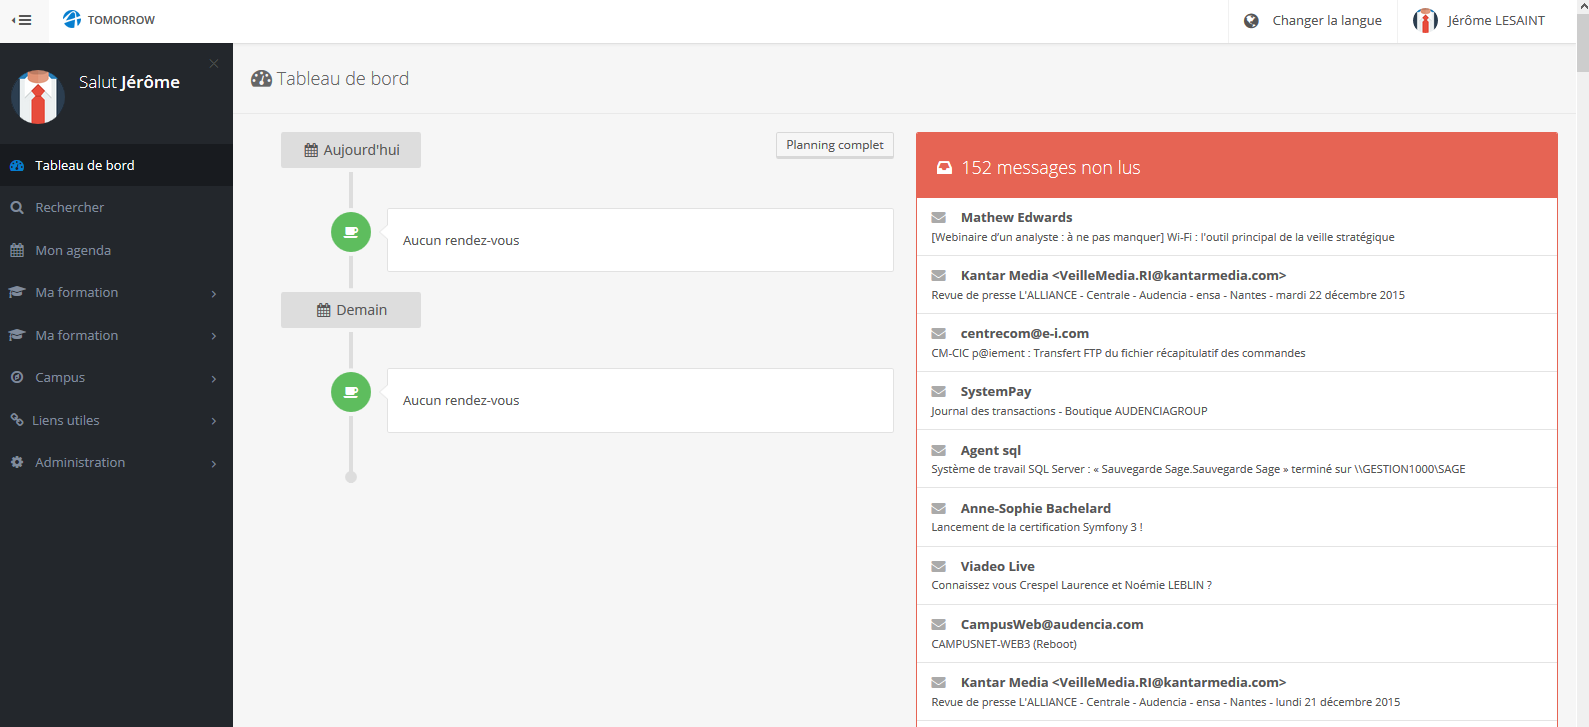This screenshot has width=1589, height=727.
Task: Click the green coffee icon under Demain
Action: coord(351,392)
